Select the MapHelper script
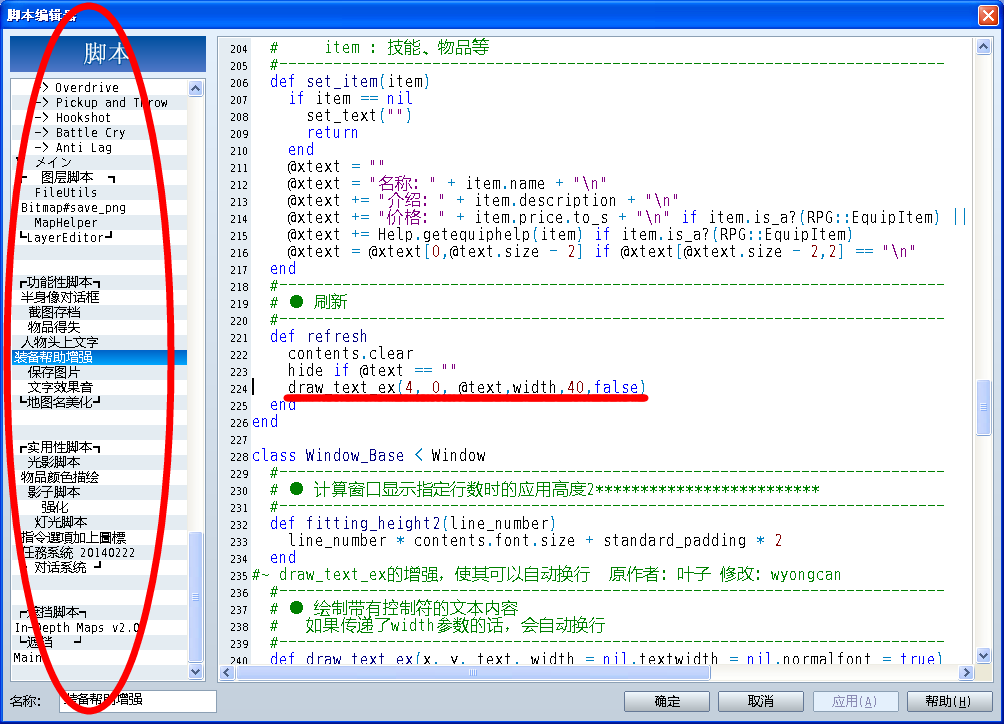The width and height of the screenshot is (1004, 724). tap(99, 223)
